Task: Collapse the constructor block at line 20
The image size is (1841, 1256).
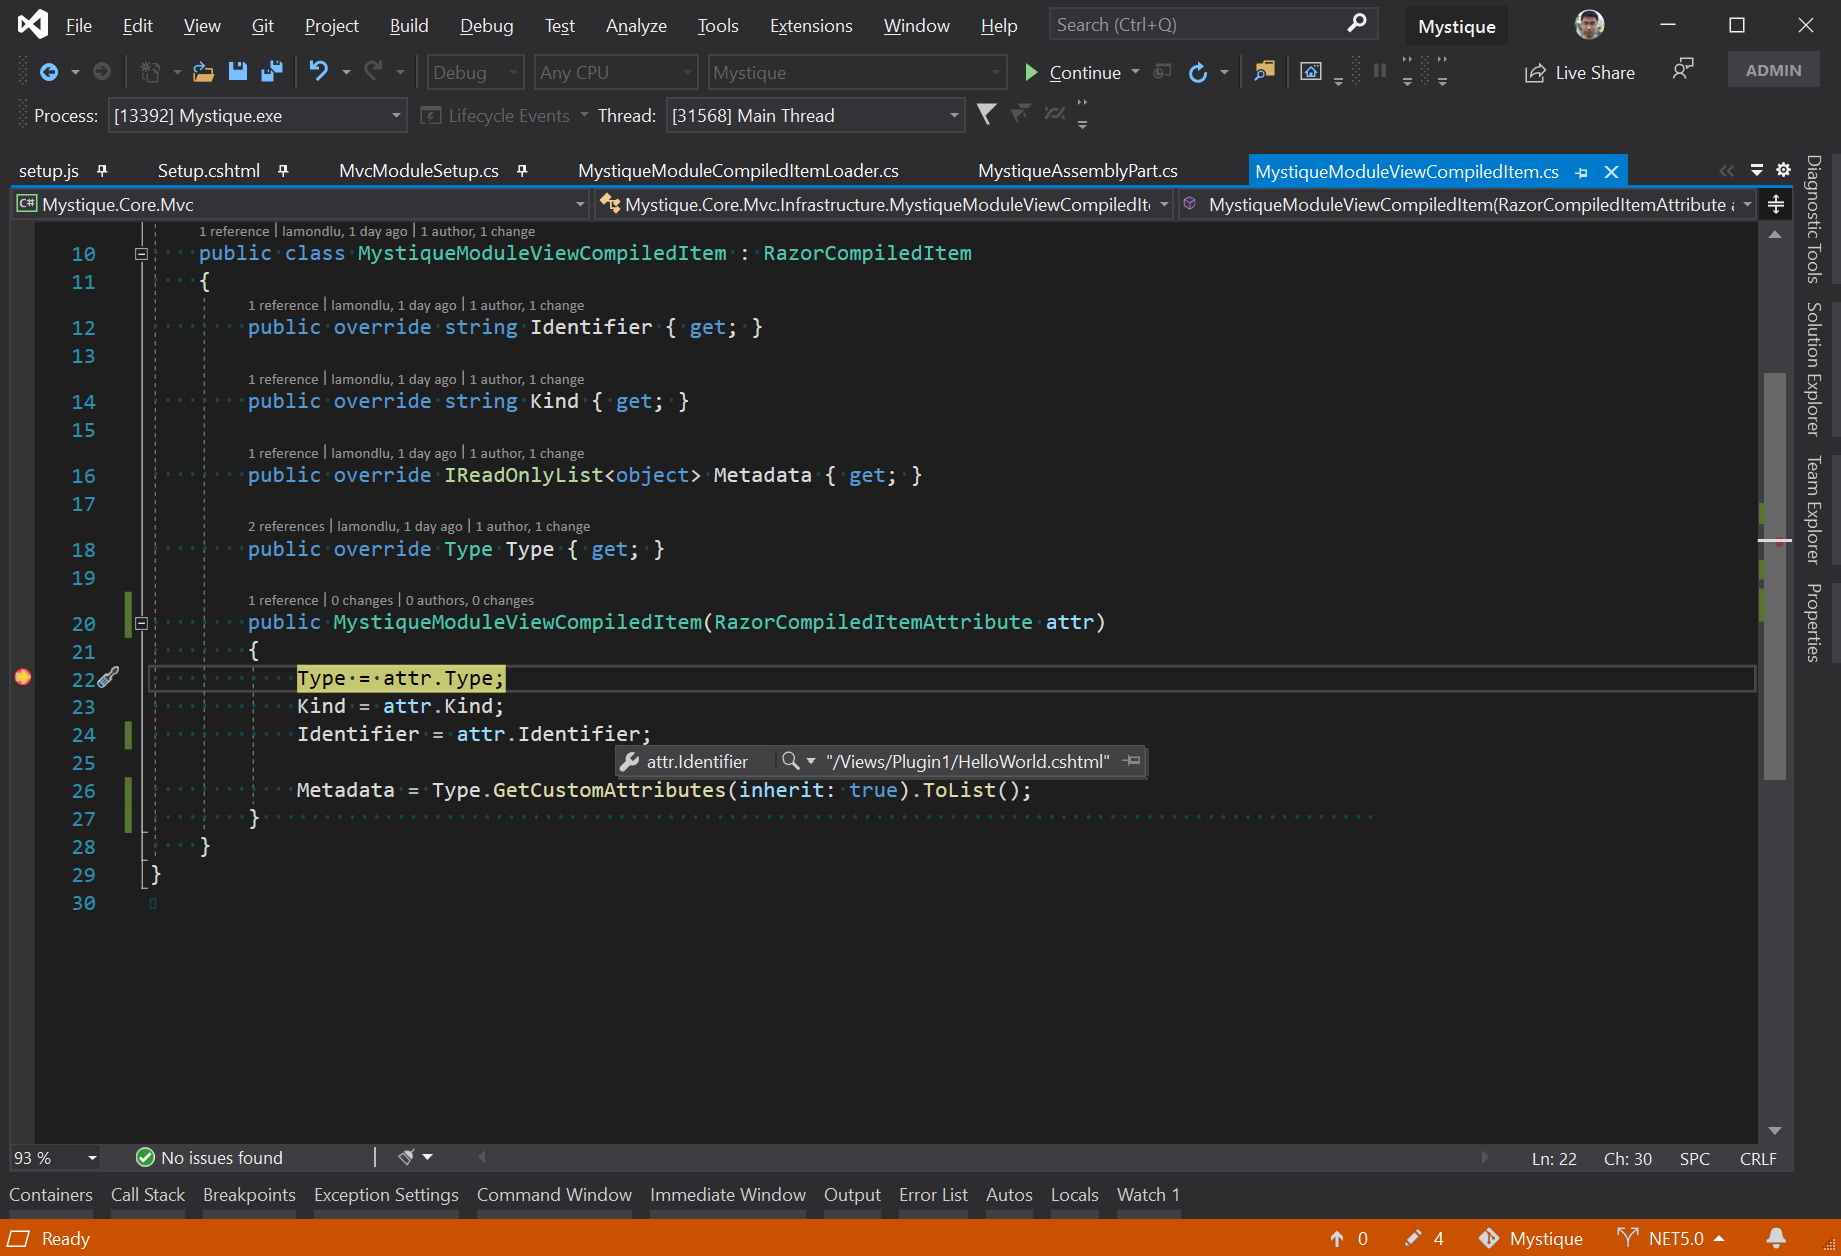Action: point(141,623)
